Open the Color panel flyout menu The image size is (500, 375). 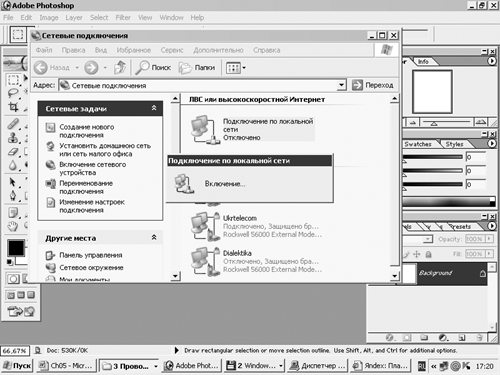coord(492,144)
